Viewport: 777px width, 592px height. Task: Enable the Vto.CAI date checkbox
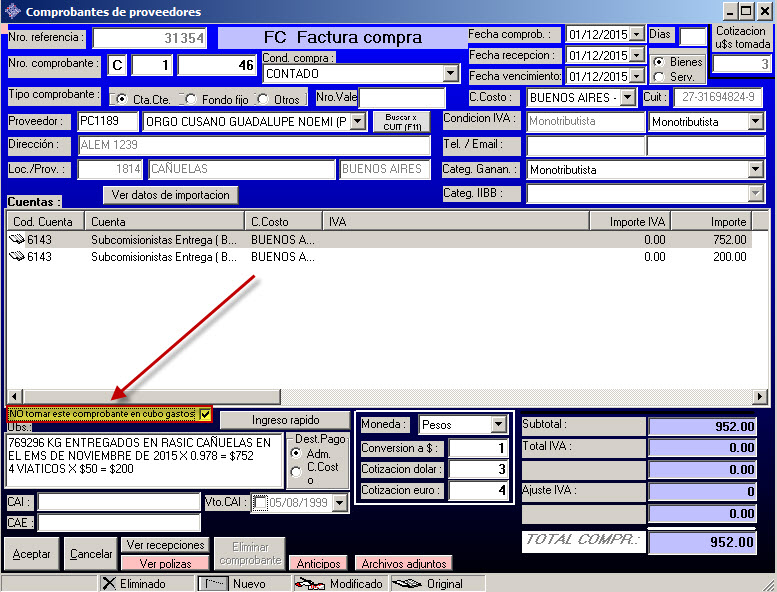click(x=261, y=503)
